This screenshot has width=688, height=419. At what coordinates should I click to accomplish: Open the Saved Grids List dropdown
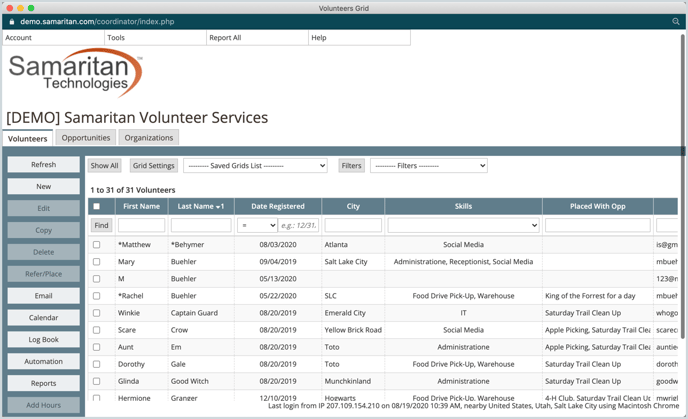pos(255,166)
